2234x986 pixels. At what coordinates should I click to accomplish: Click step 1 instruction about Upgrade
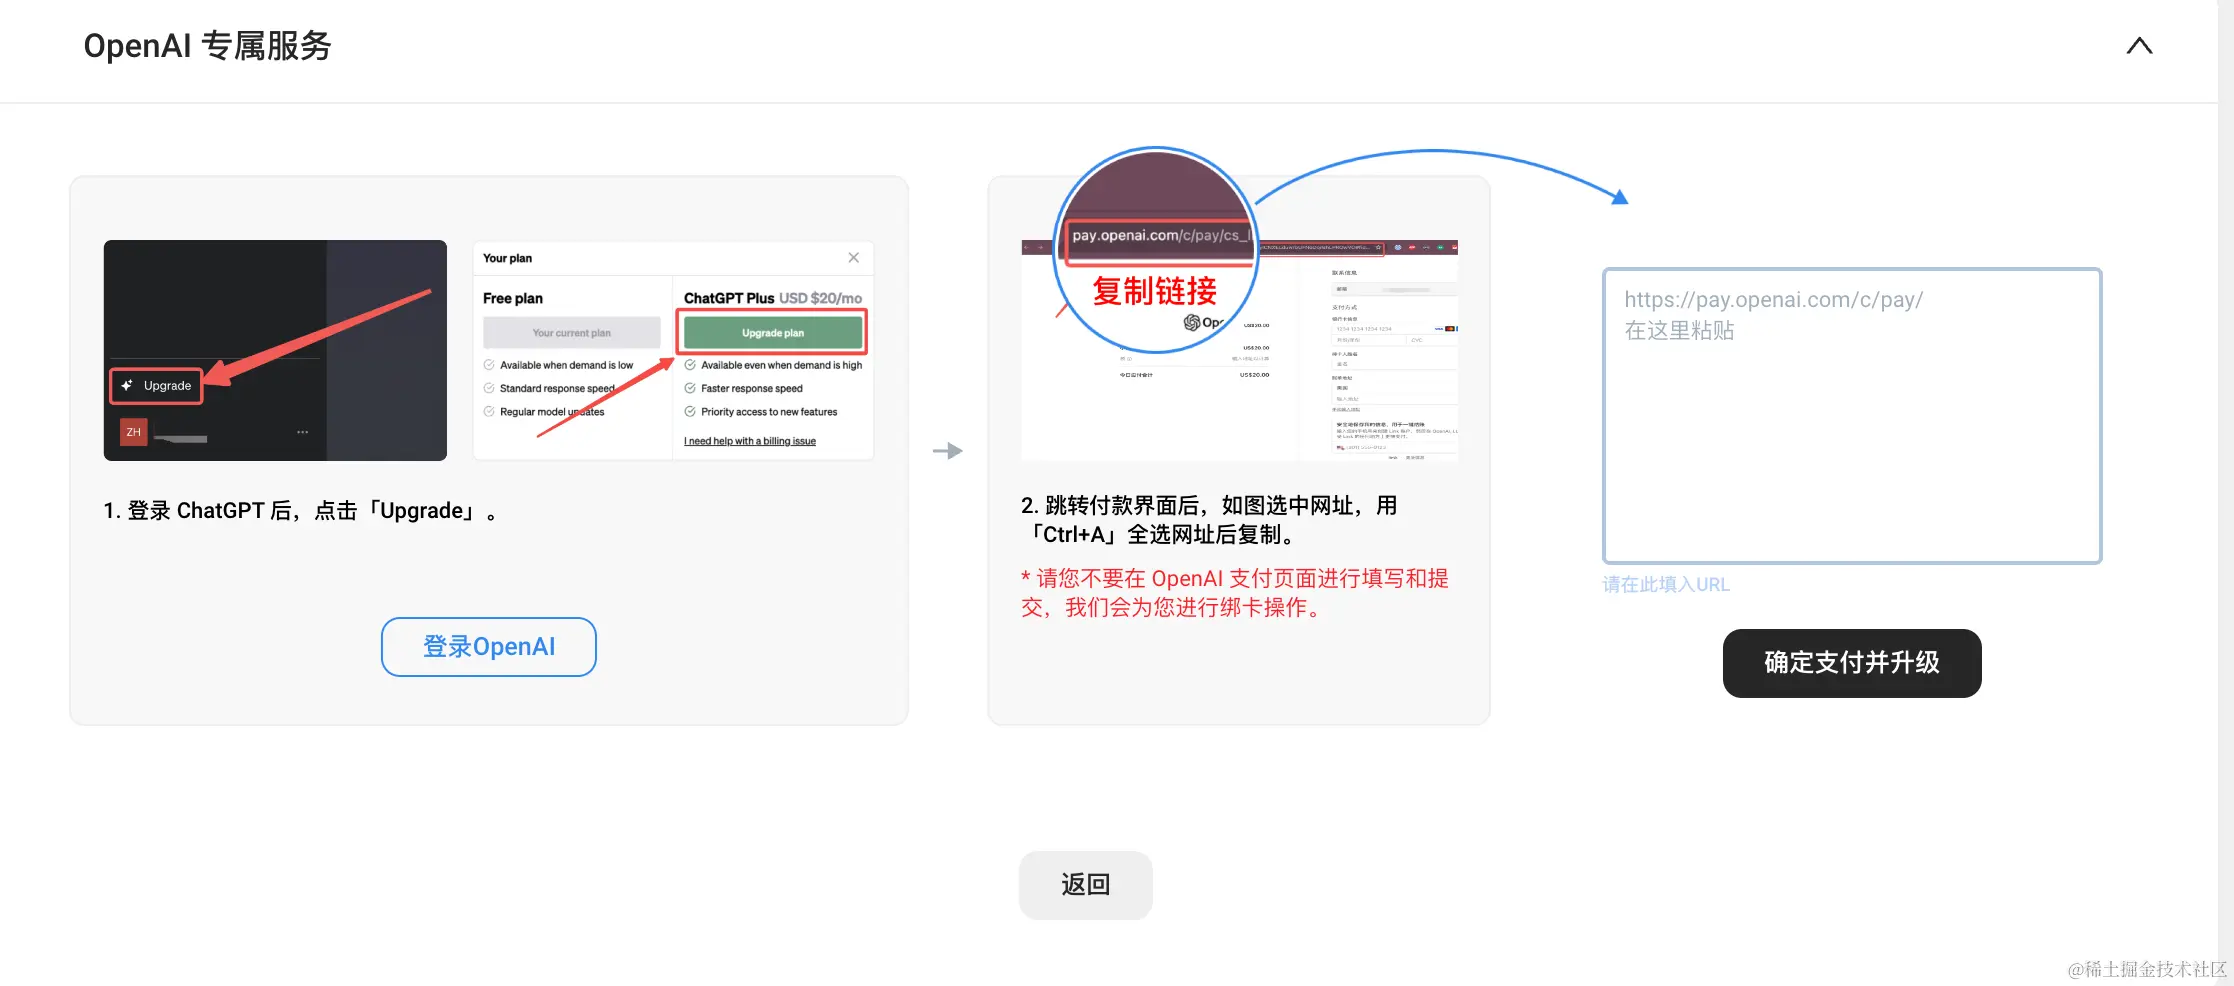(x=301, y=511)
